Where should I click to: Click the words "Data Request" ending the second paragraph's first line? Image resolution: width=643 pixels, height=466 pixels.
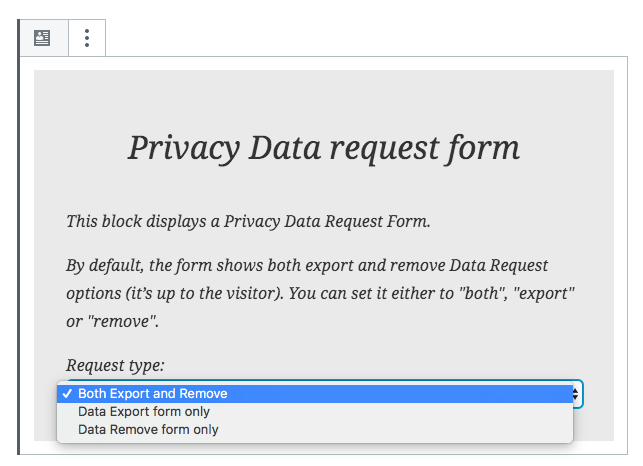coord(499,266)
